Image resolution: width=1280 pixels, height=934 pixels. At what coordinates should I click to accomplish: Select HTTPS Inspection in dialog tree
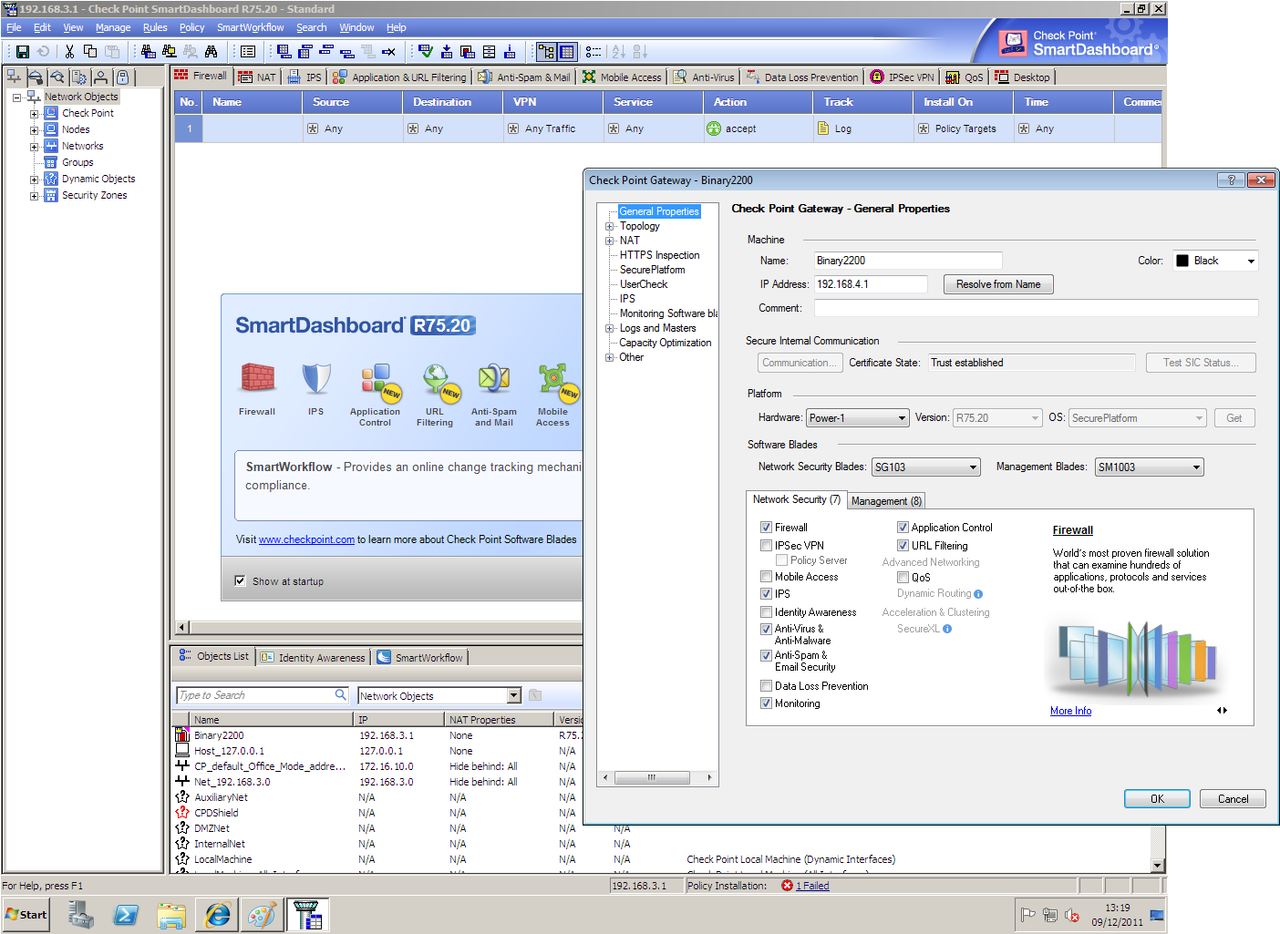659,255
